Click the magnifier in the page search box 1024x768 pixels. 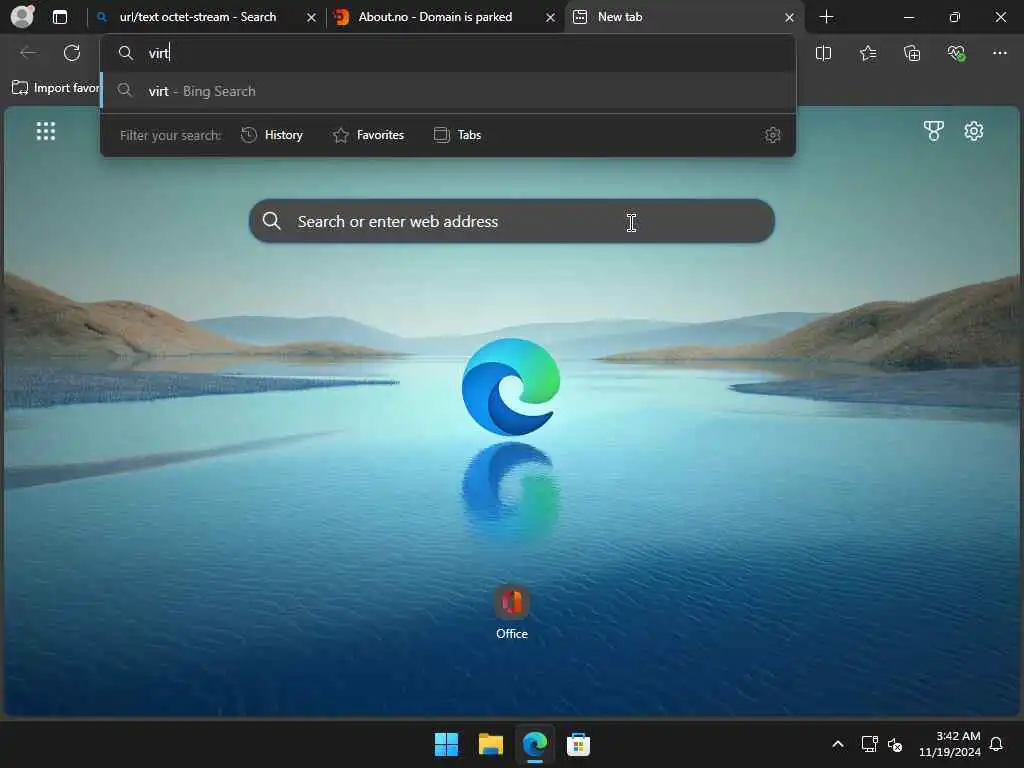272,221
